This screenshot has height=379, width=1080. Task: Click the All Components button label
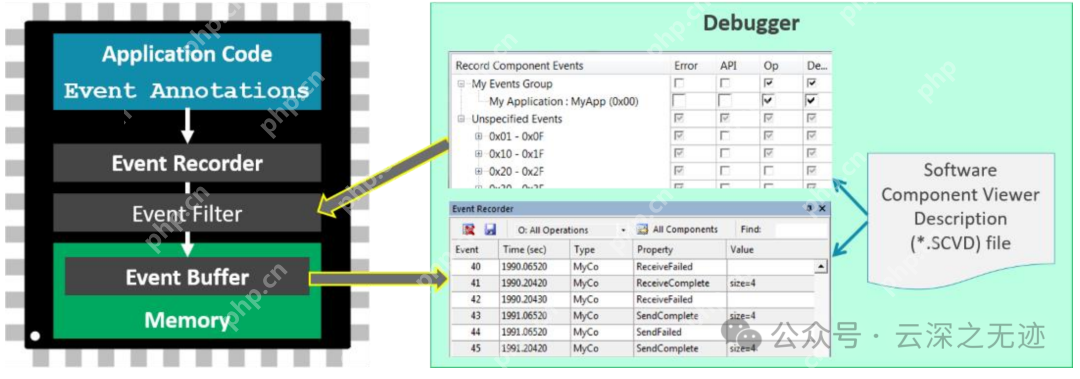click(685, 230)
